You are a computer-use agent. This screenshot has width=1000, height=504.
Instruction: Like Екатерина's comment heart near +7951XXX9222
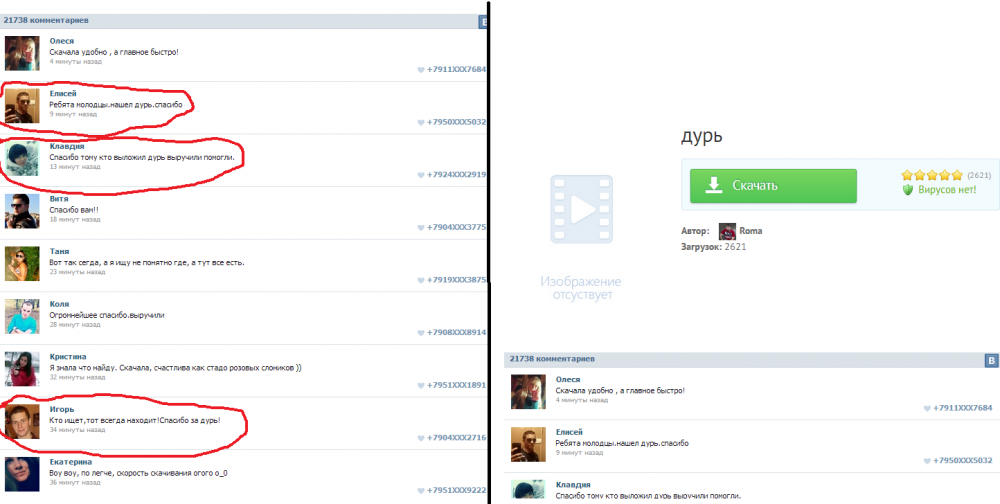pyautogui.click(x=421, y=490)
